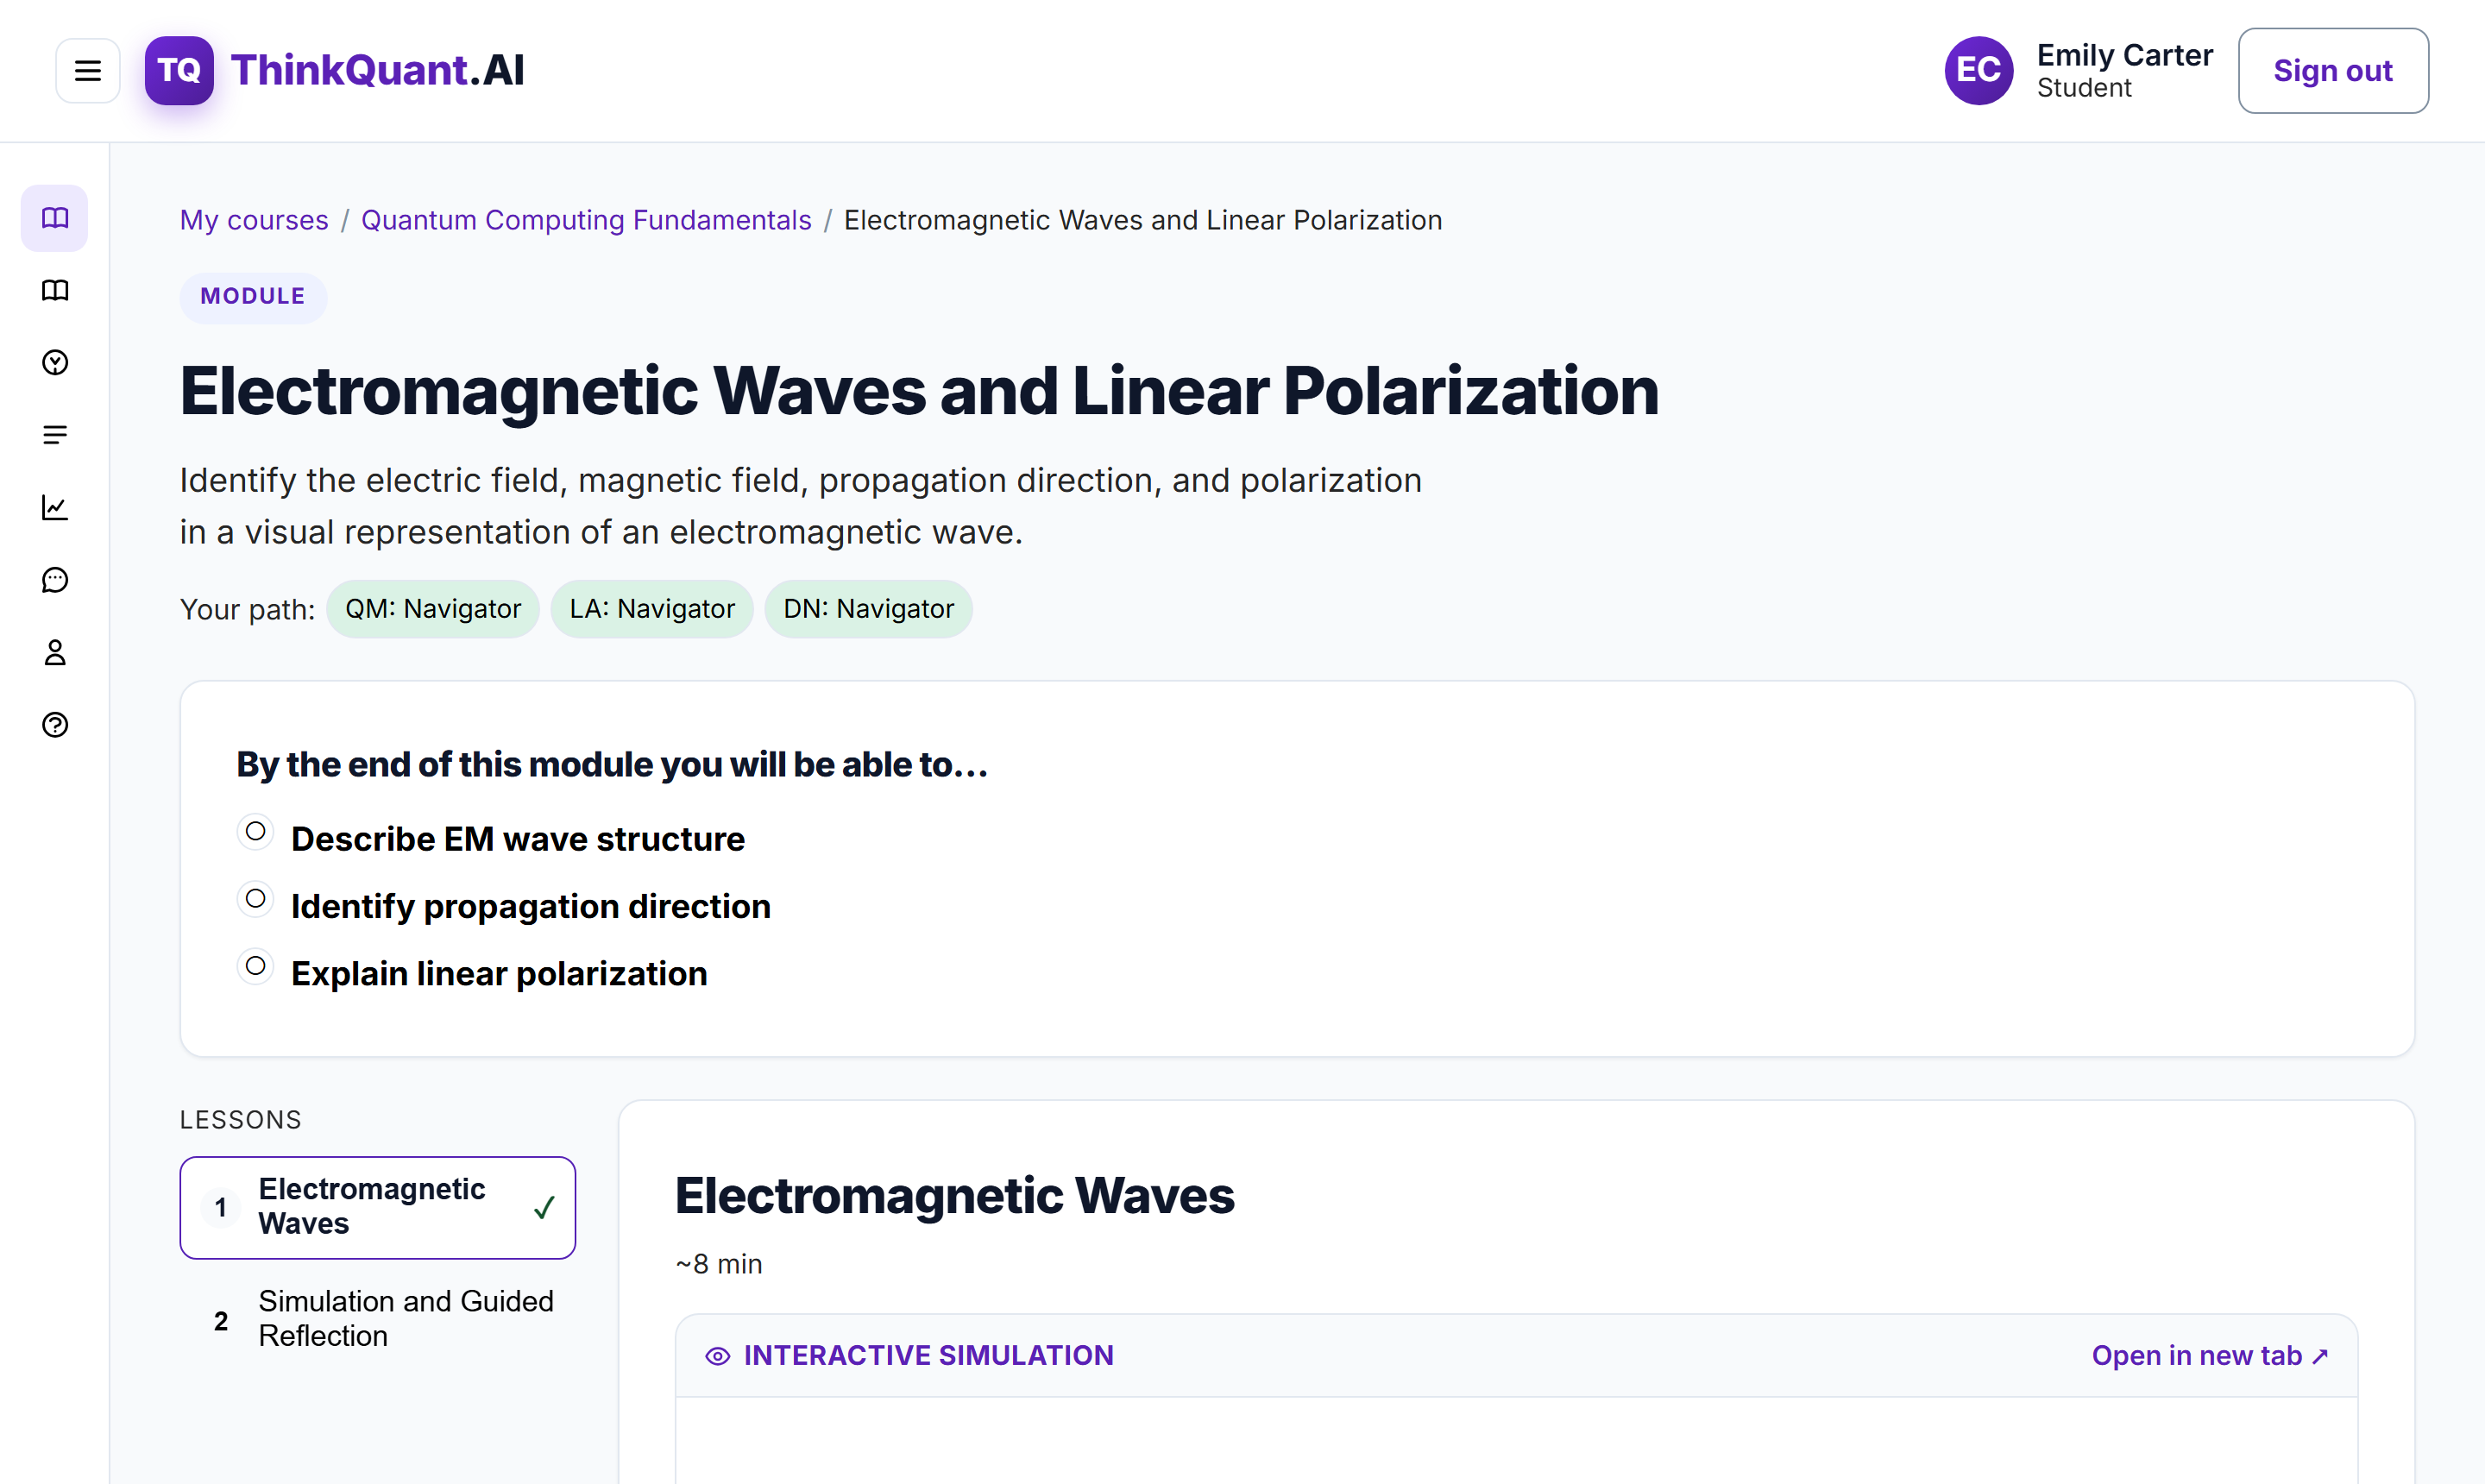This screenshot has height=1484, width=2485.
Task: Click the current page breadcrumb text
Action: (x=1143, y=220)
